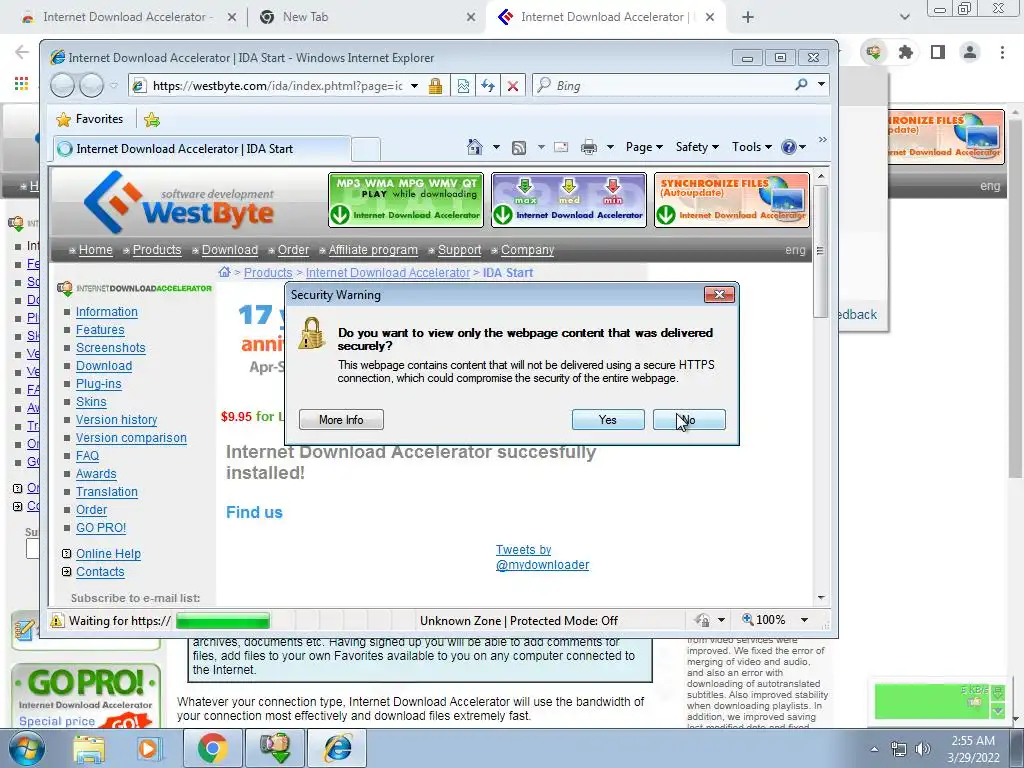Open the address bar history dropdown in IE
The height and width of the screenshot is (768, 1024).
pyautogui.click(x=414, y=86)
